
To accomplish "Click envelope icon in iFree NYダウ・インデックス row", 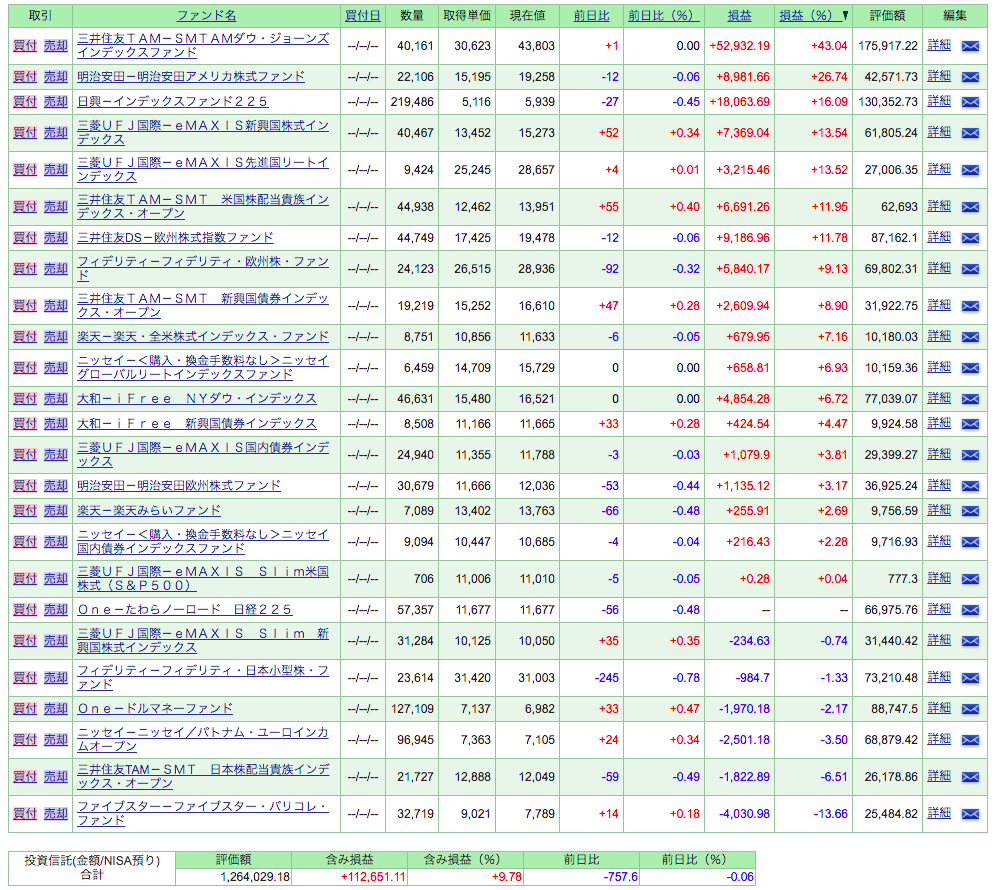I will click(970, 400).
